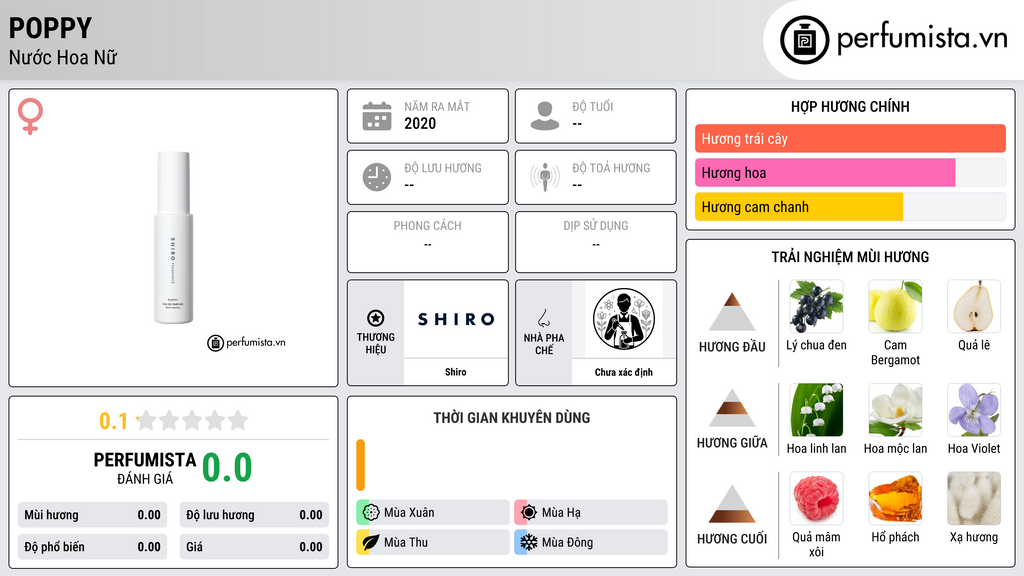Click the Hương giữa pyramid icon

(x=732, y=408)
